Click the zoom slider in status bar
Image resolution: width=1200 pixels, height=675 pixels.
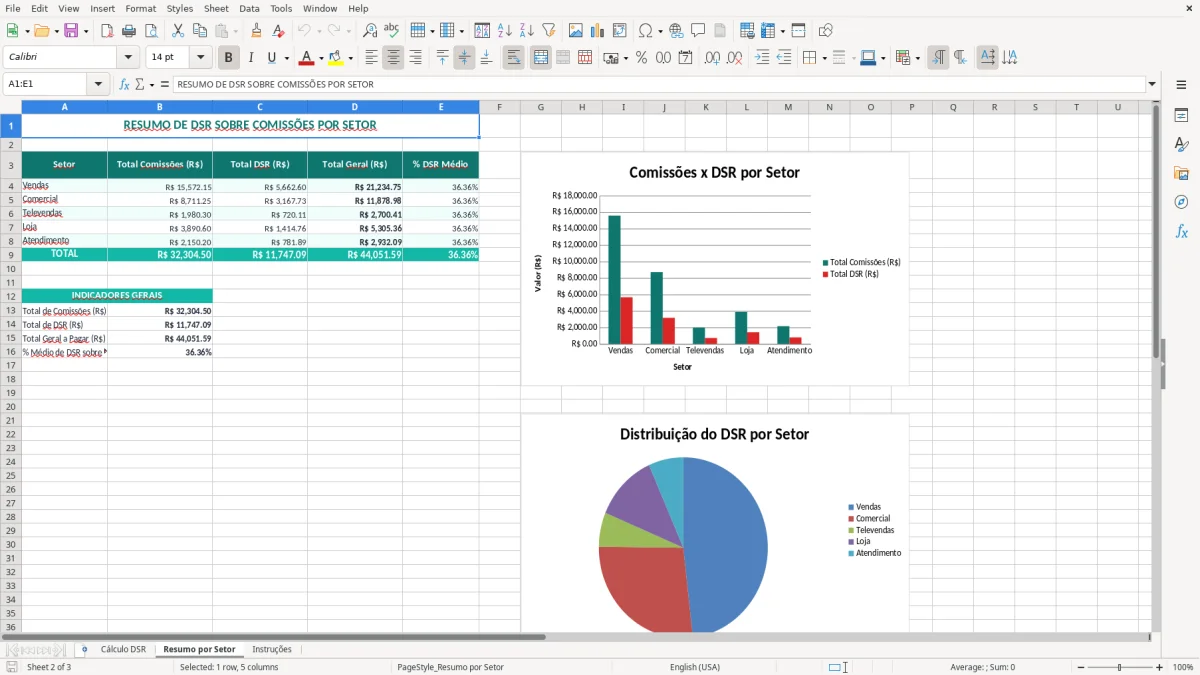pyautogui.click(x=1119, y=667)
